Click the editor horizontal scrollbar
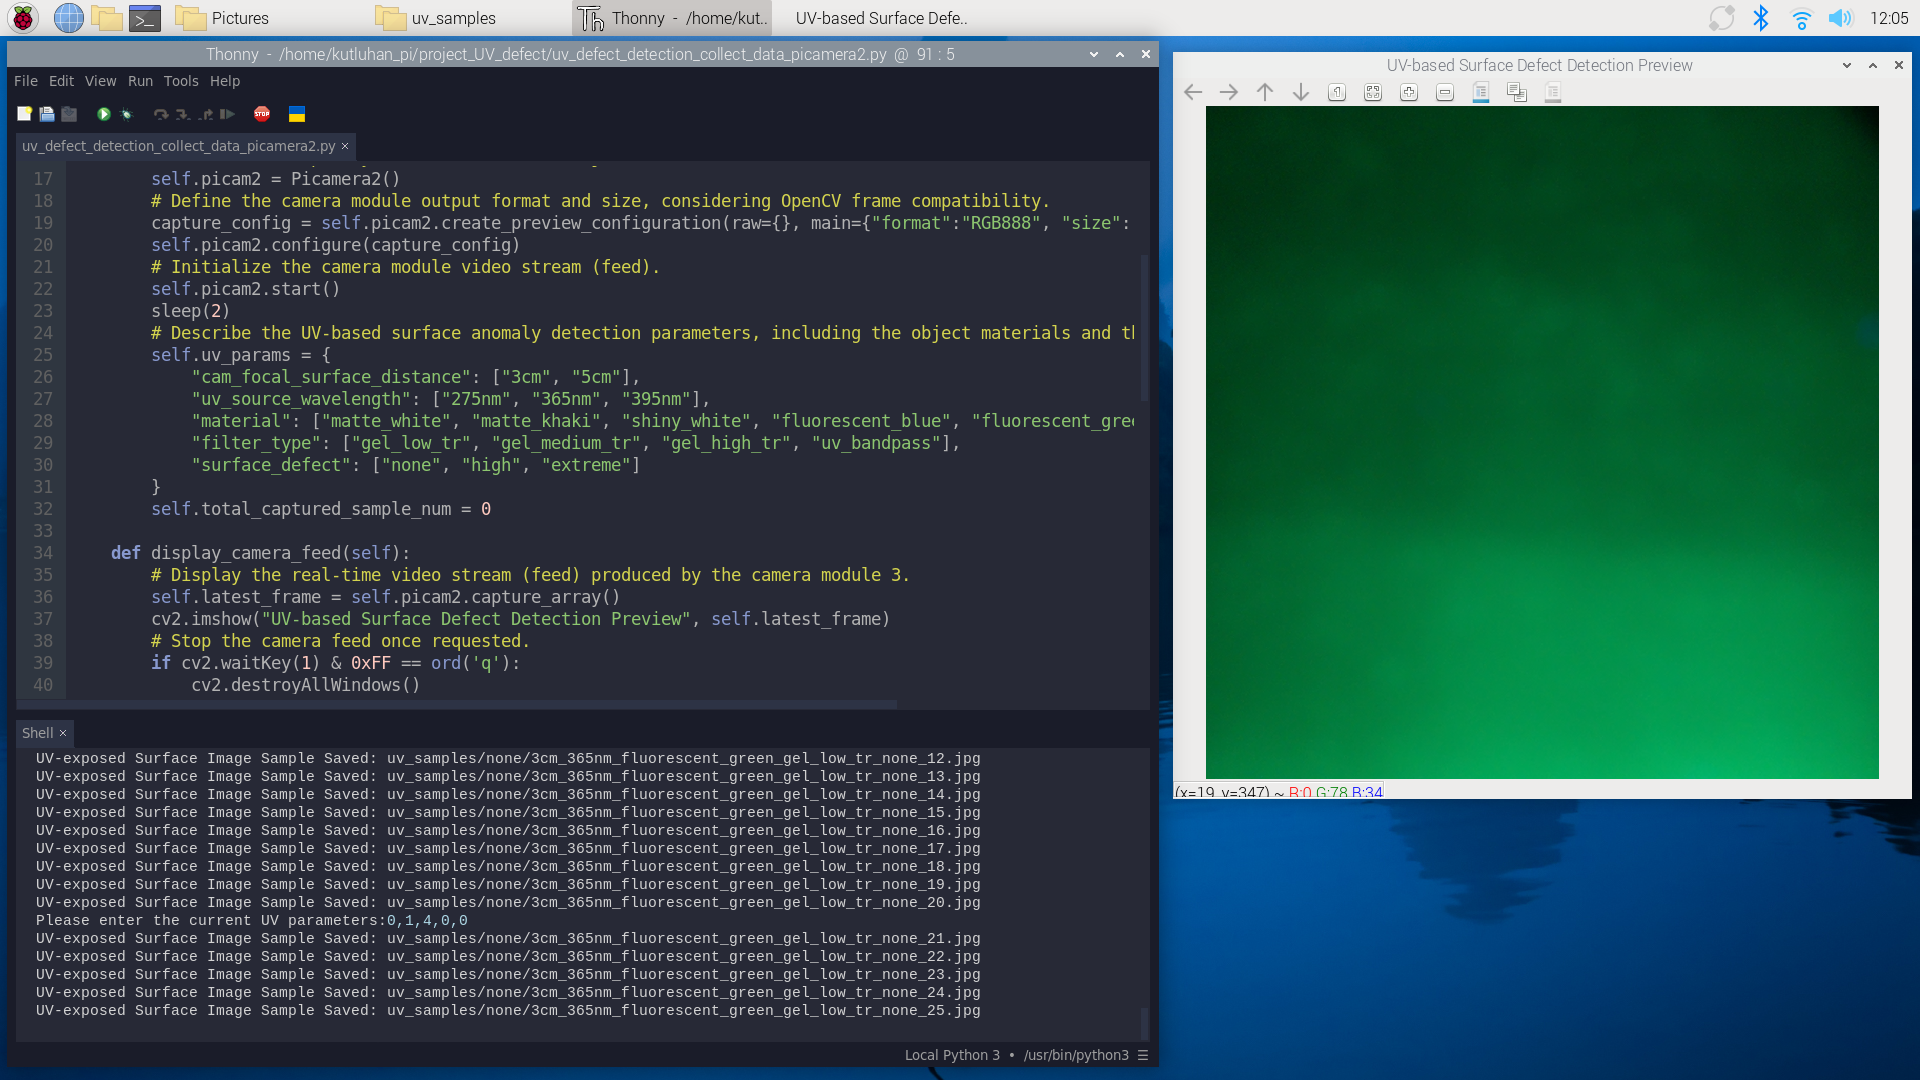The width and height of the screenshot is (1920, 1080). point(456,704)
